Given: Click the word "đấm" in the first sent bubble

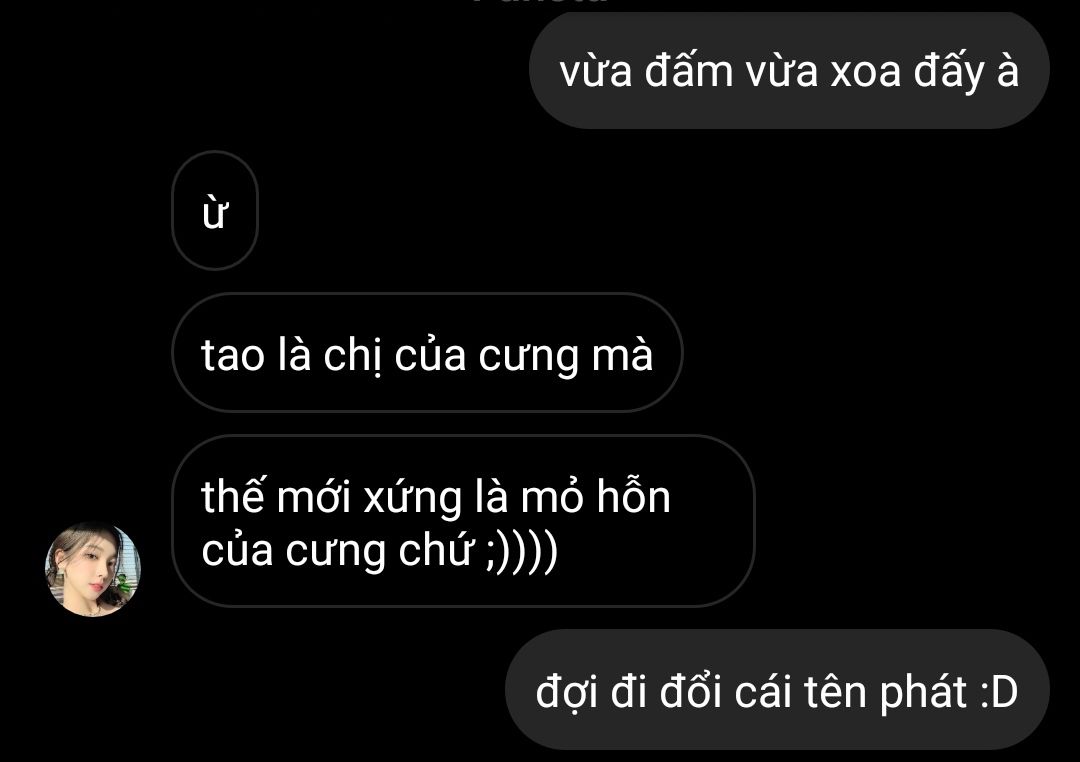Looking at the screenshot, I should click(689, 70).
